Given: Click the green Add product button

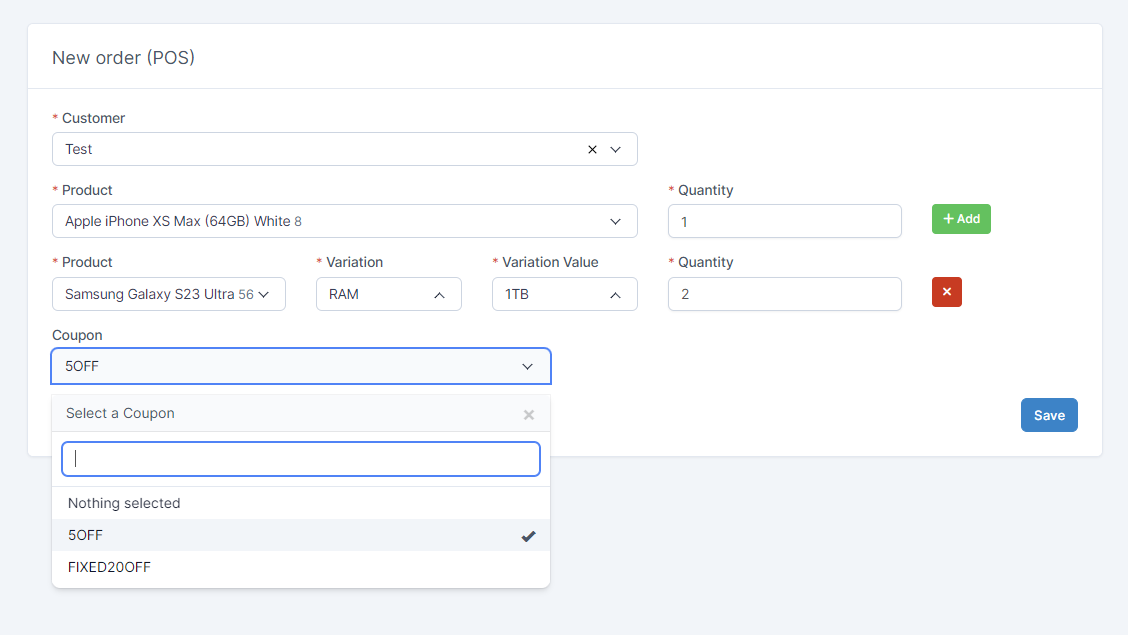Looking at the screenshot, I should pyautogui.click(x=961, y=219).
